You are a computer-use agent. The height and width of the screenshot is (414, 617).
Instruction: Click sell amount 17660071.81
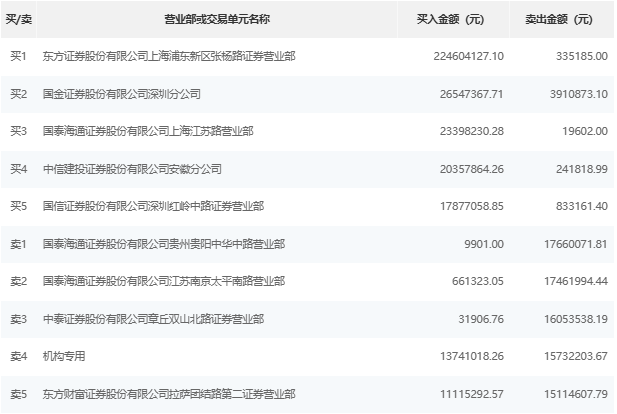click(x=576, y=244)
